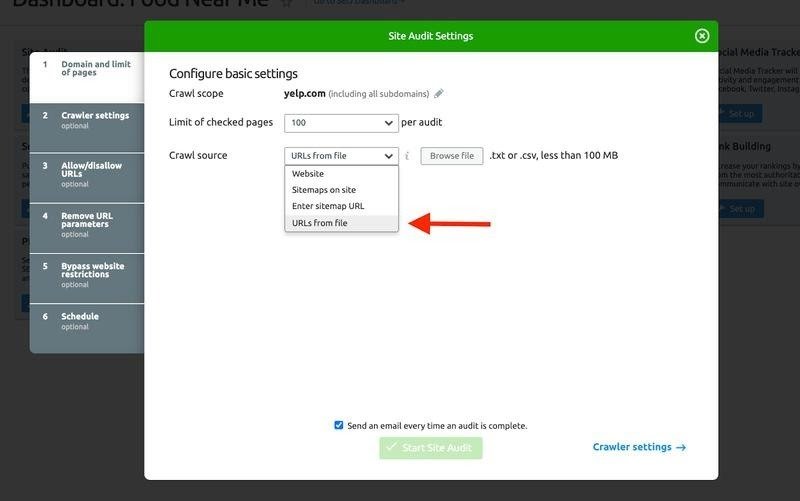Click Start Site Audit button
This screenshot has height=501, width=800.
tap(431, 448)
